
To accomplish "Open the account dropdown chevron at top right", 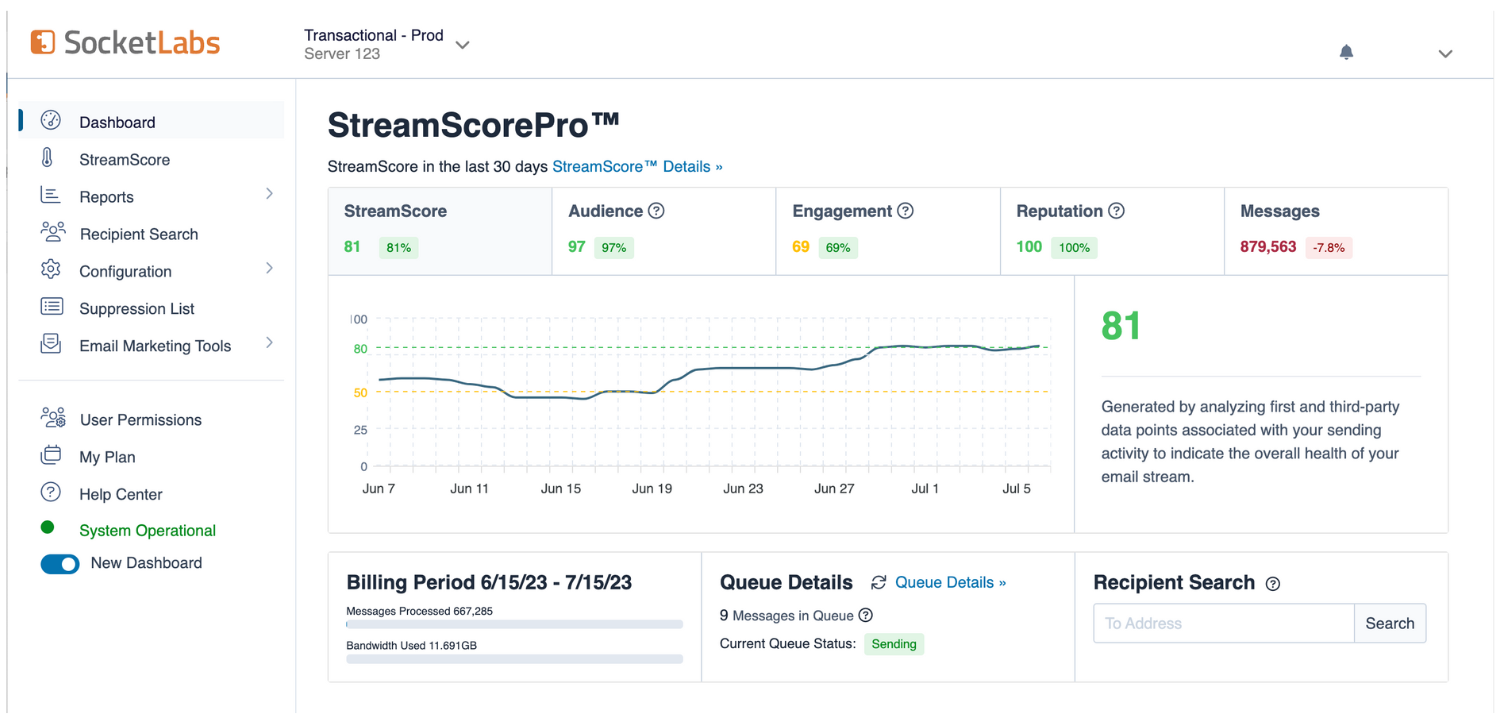I will pos(1445,54).
